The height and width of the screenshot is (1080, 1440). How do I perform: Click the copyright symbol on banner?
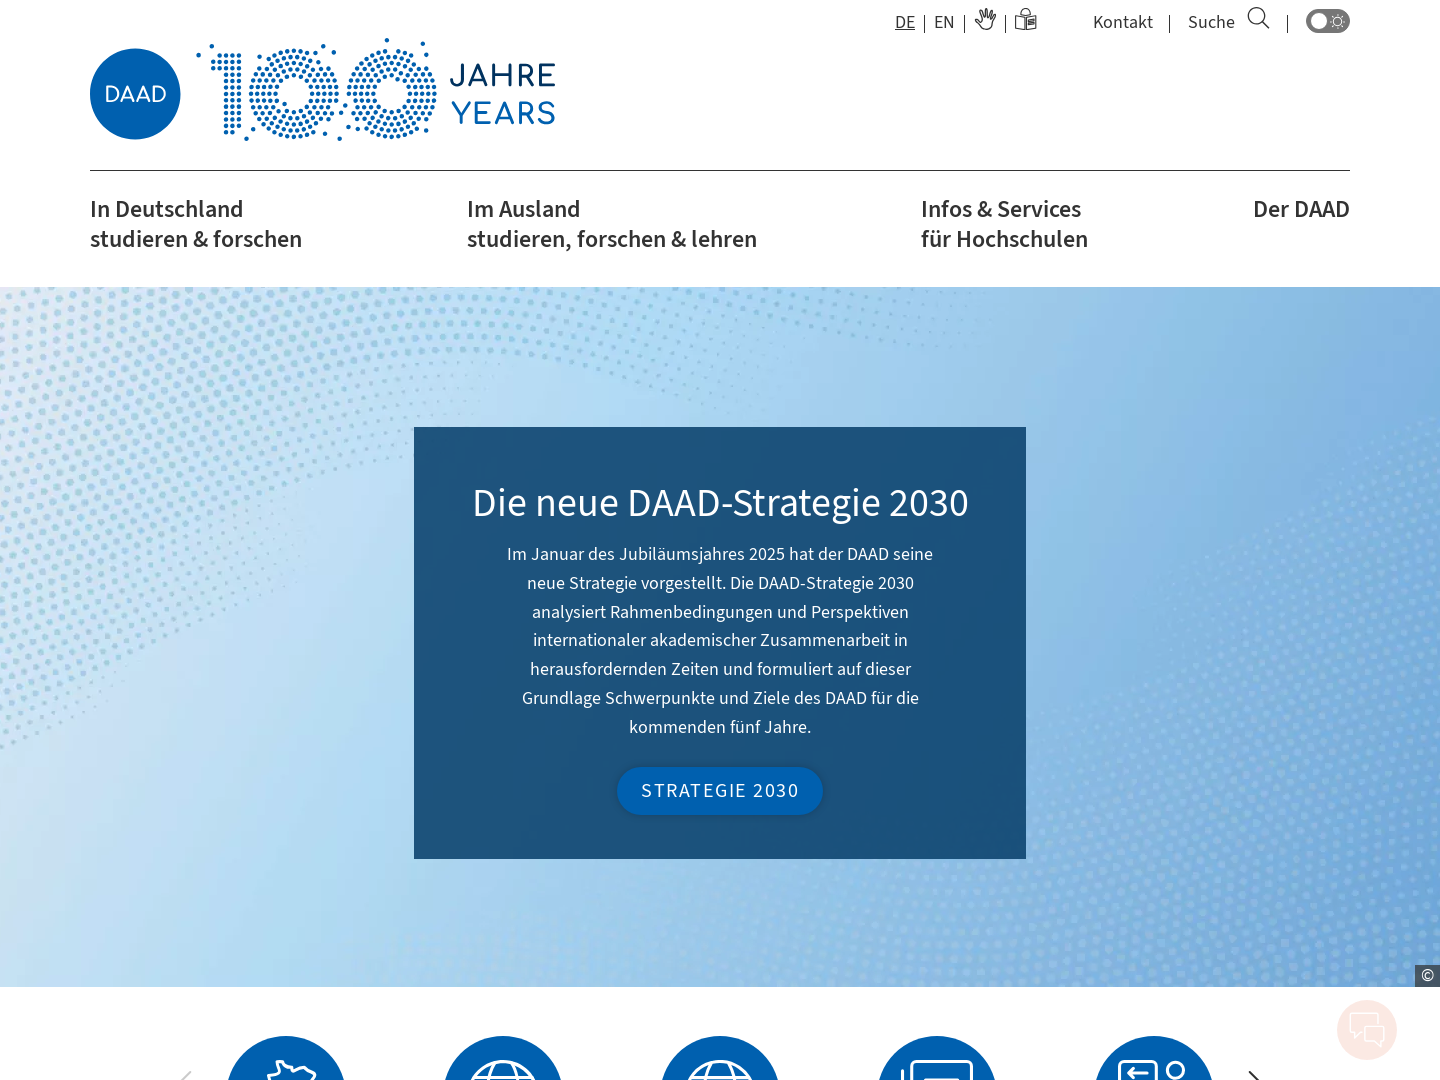(x=1427, y=975)
